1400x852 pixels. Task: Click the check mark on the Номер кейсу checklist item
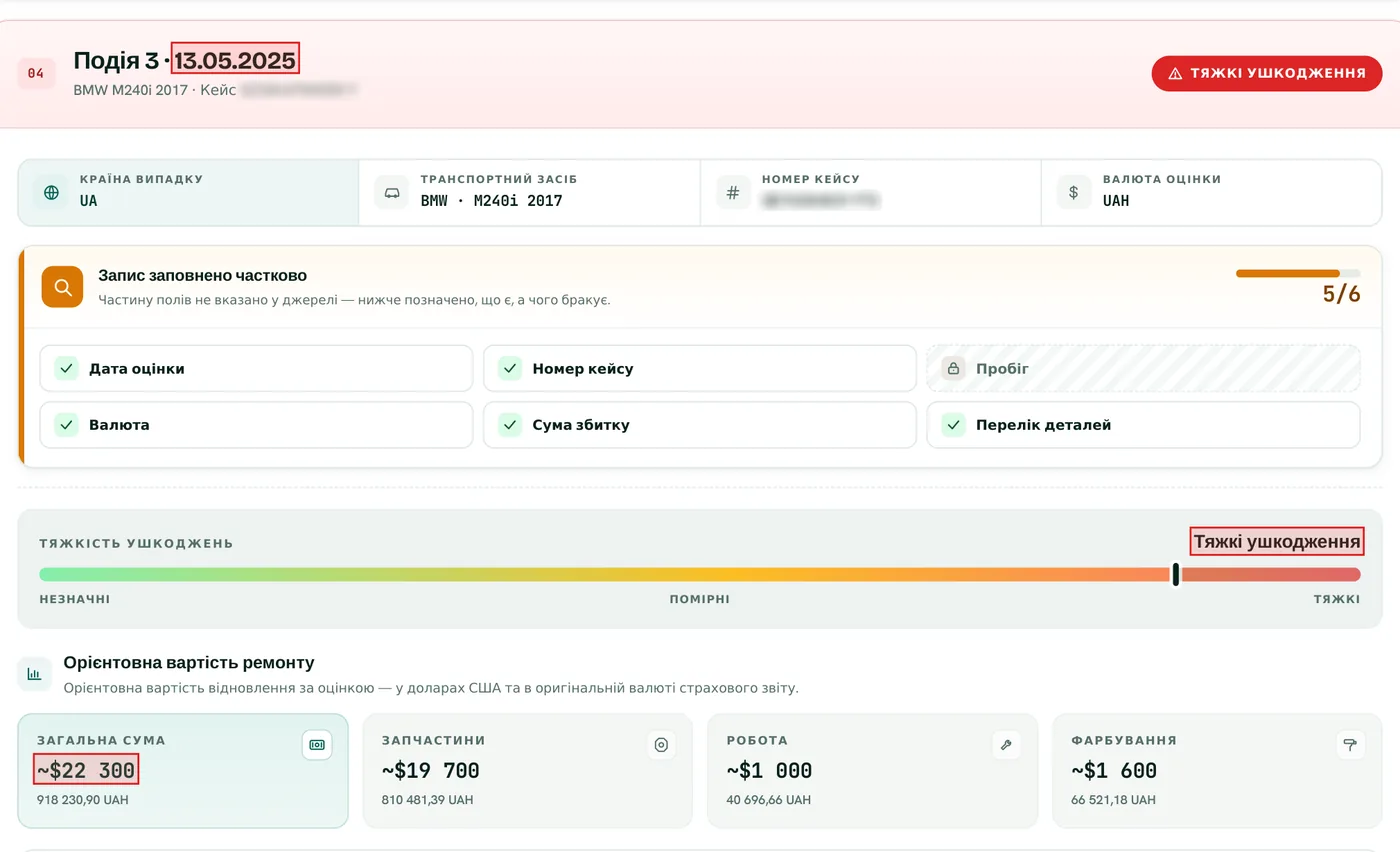click(x=510, y=369)
